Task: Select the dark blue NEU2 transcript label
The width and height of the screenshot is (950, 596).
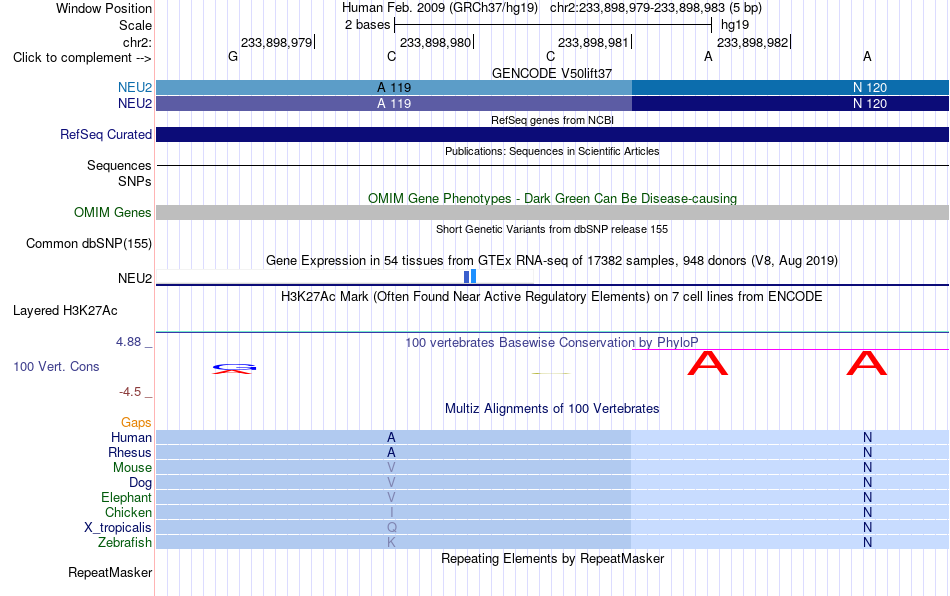Action: click(x=135, y=104)
